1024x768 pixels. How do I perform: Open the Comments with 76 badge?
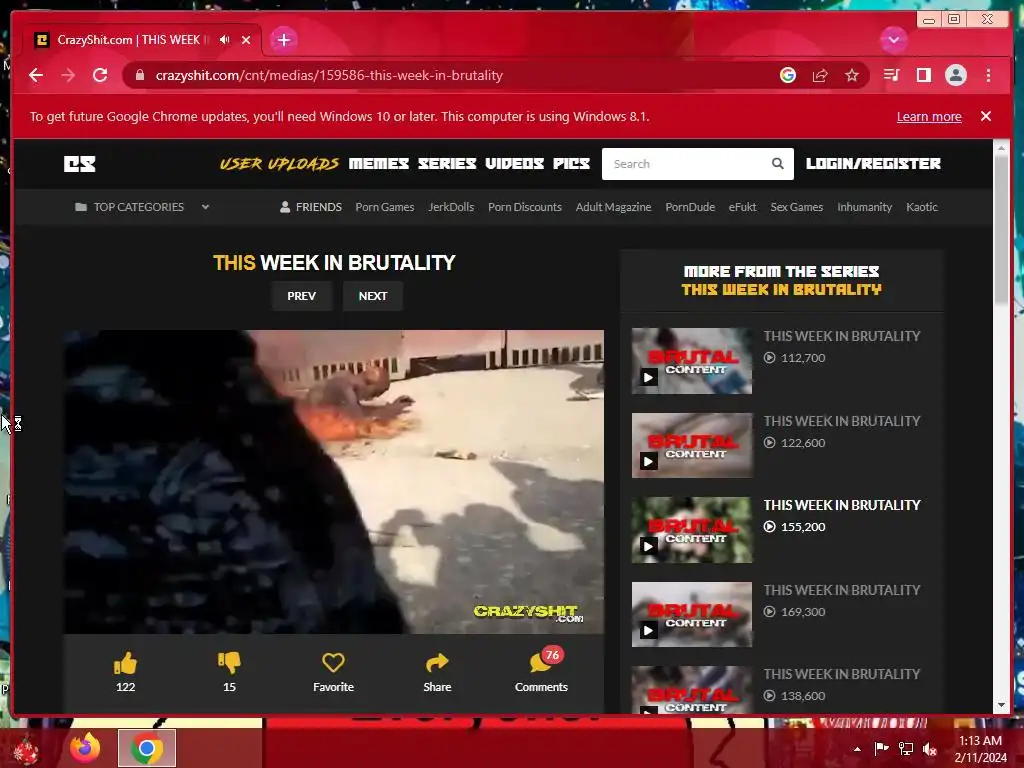(541, 671)
